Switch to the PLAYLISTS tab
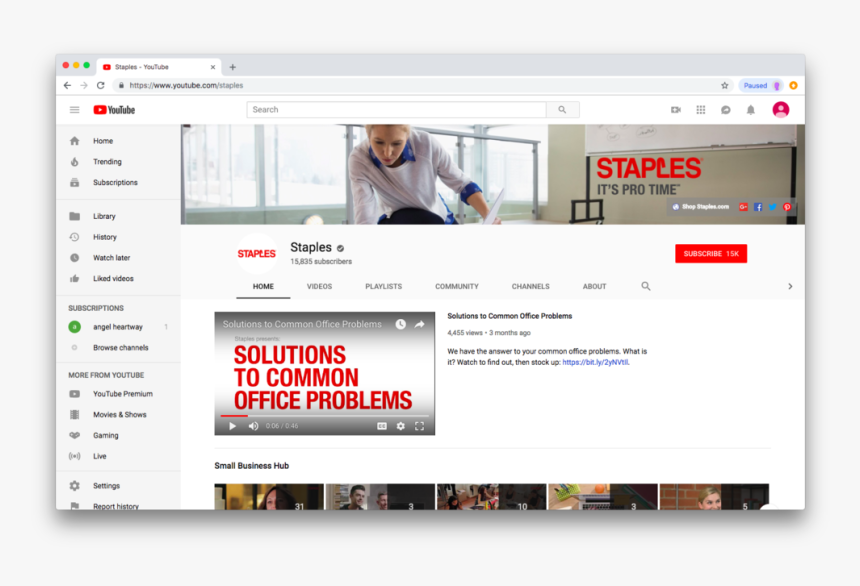The height and width of the screenshot is (586, 860). tap(383, 286)
